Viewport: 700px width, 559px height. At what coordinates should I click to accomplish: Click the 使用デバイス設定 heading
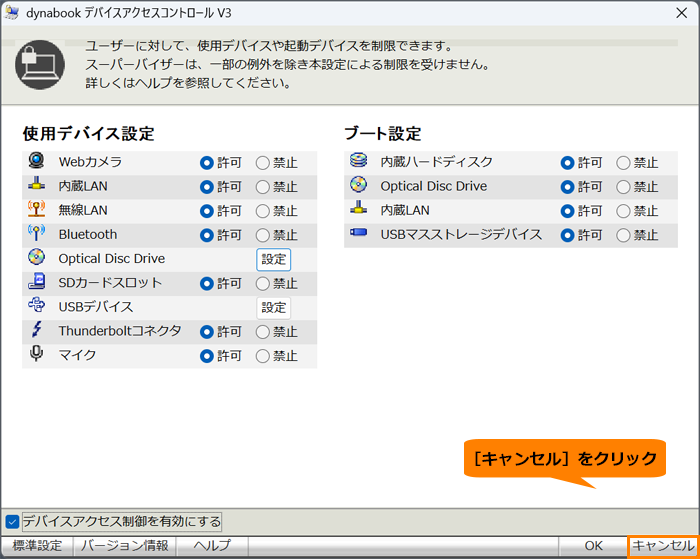tap(88, 133)
